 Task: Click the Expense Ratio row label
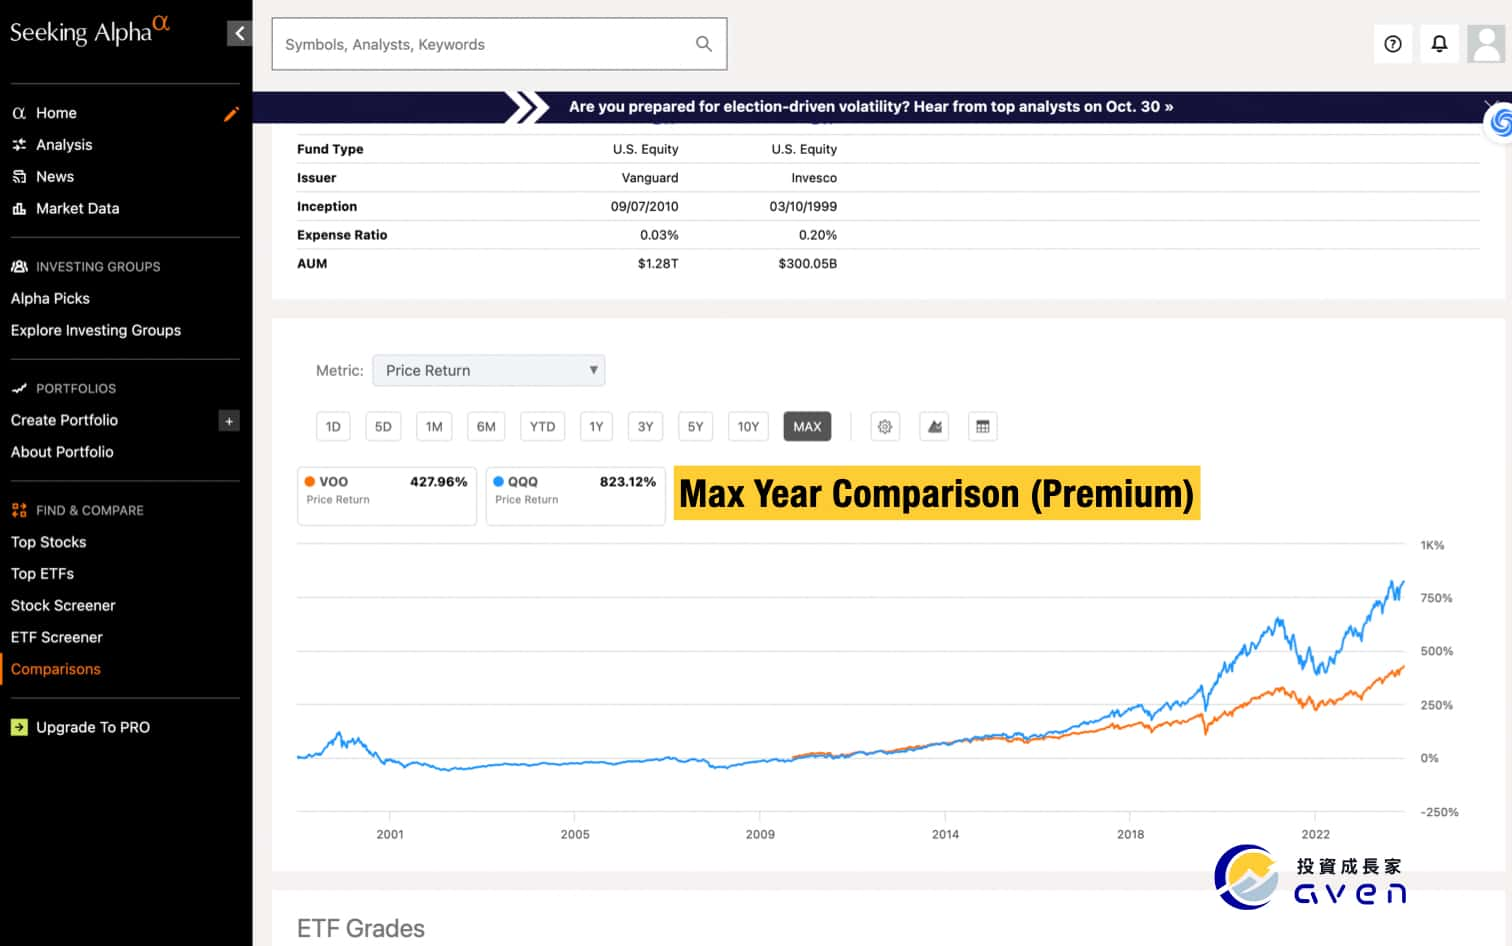(342, 235)
